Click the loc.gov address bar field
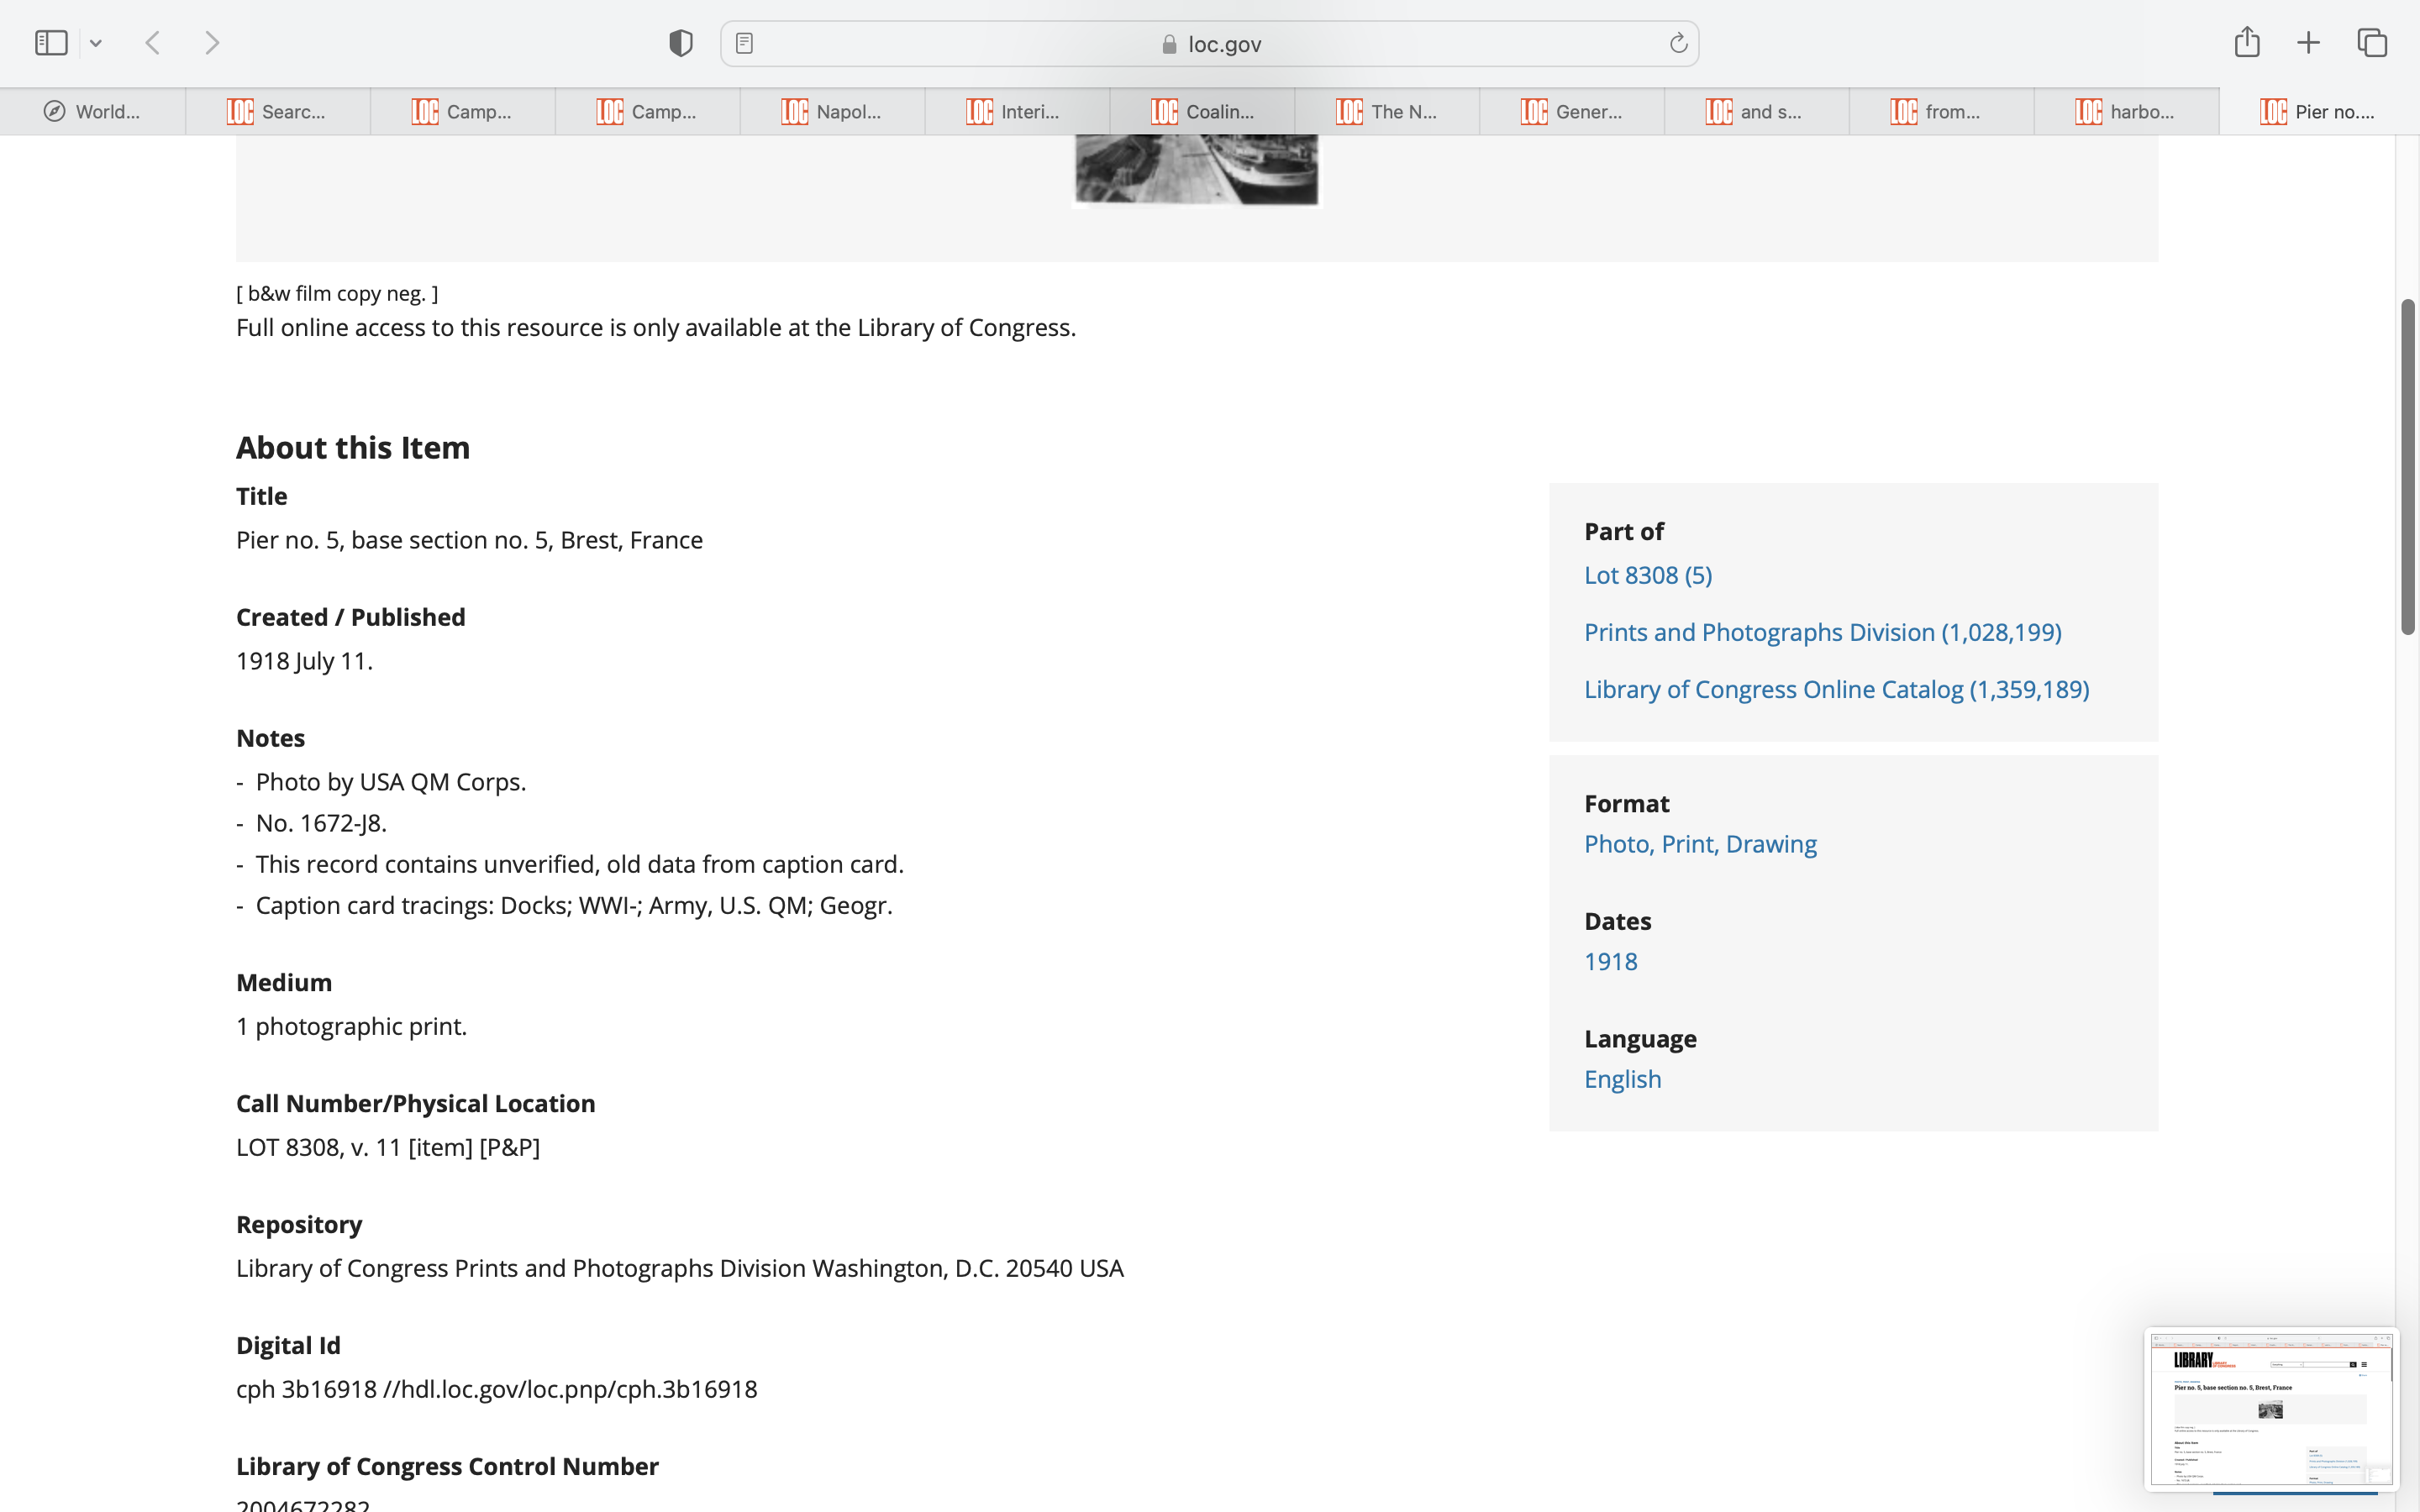Viewport: 2420px width, 1512px height. (x=1210, y=44)
